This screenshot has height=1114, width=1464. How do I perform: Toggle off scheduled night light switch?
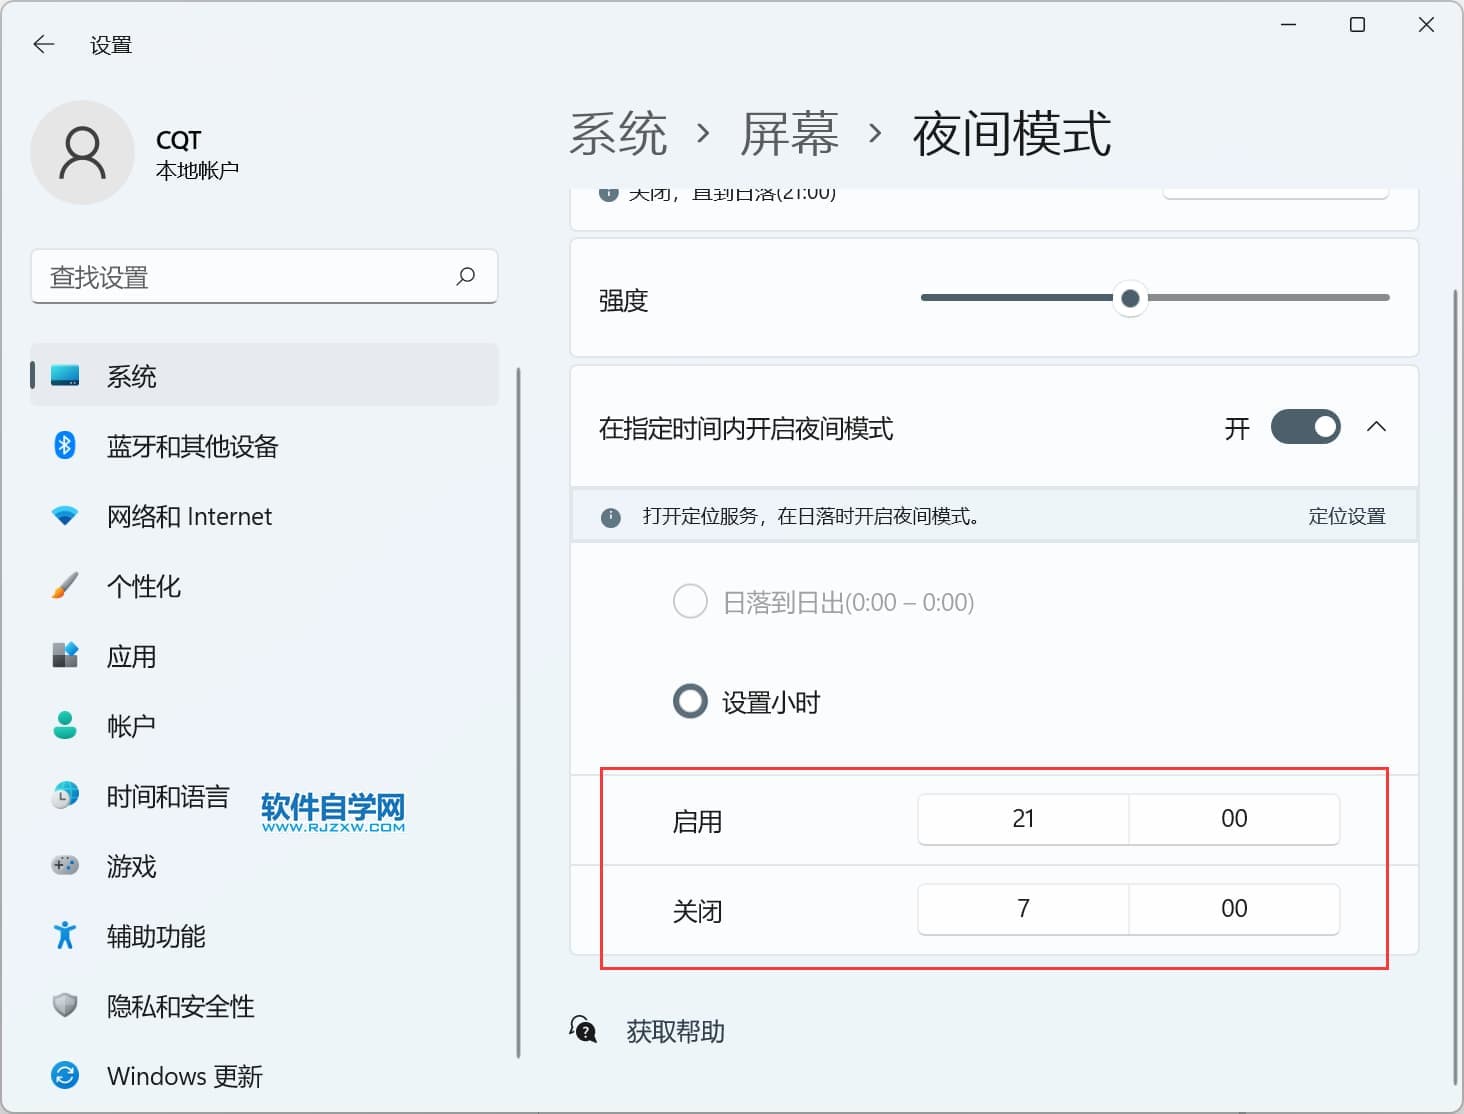[1305, 427]
